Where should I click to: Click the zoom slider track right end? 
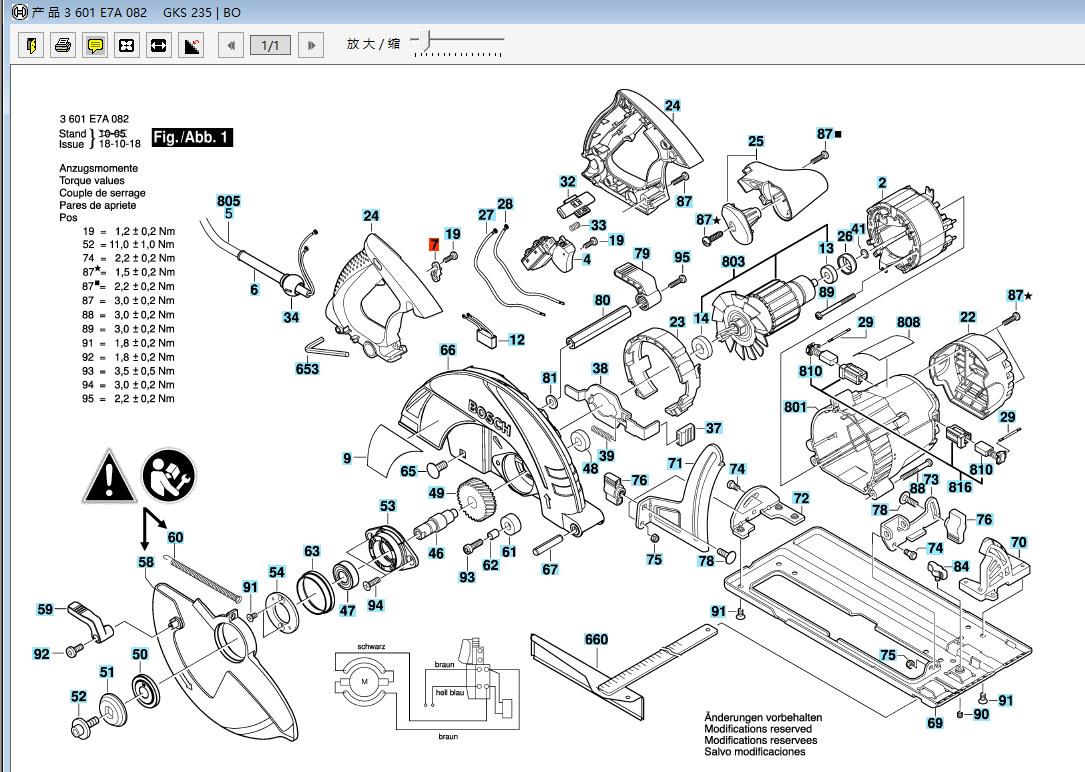pos(501,39)
